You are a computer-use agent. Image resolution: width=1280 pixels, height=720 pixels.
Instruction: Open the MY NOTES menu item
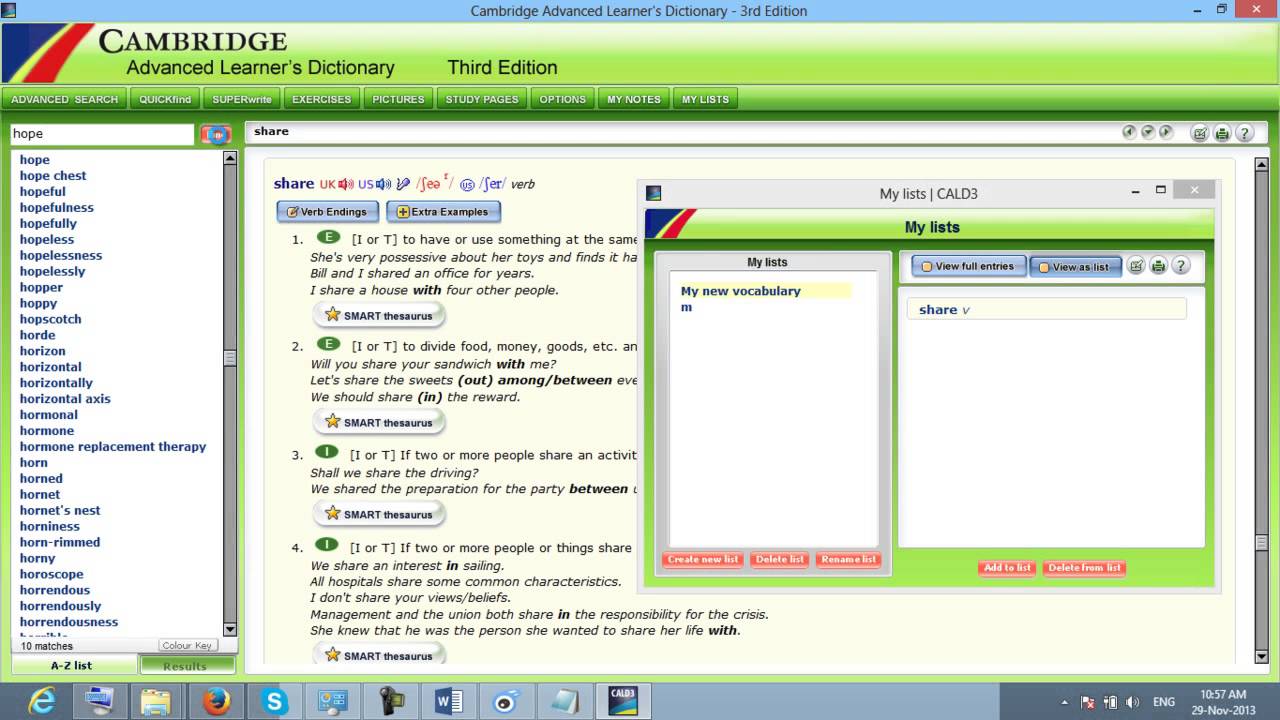click(634, 99)
